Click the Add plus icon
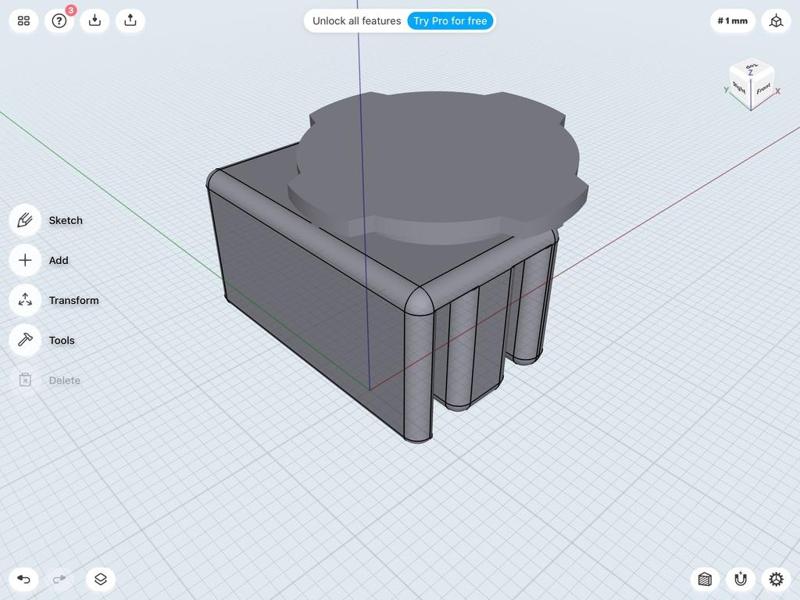 pos(25,260)
